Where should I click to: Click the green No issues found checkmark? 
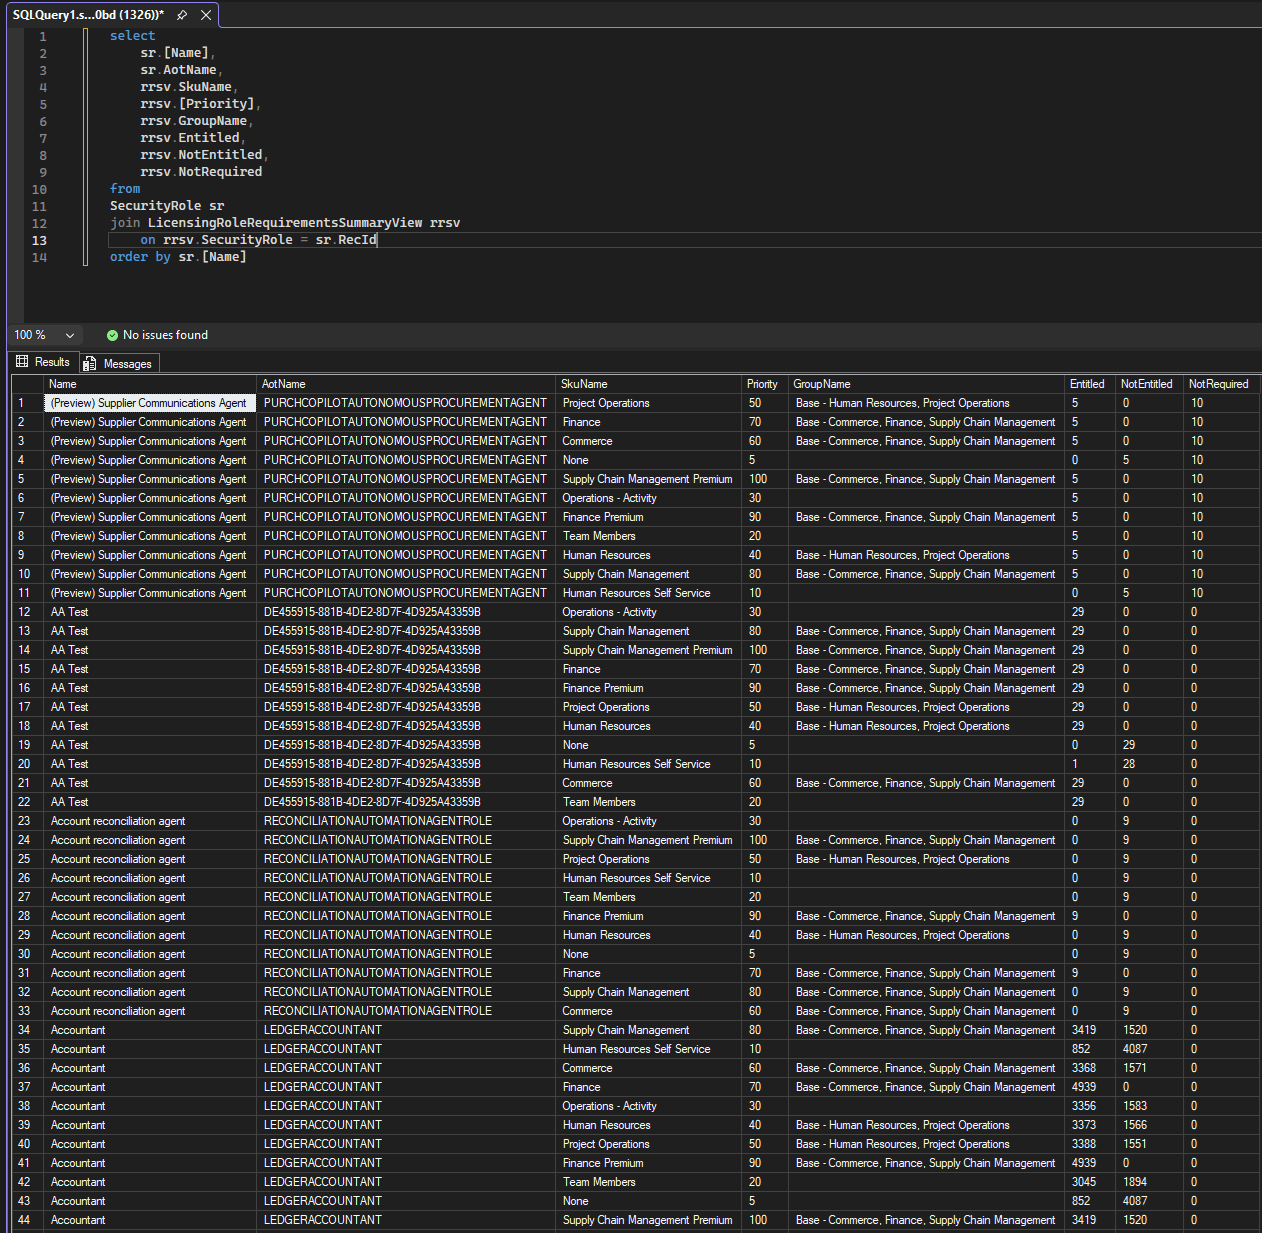[x=112, y=335]
